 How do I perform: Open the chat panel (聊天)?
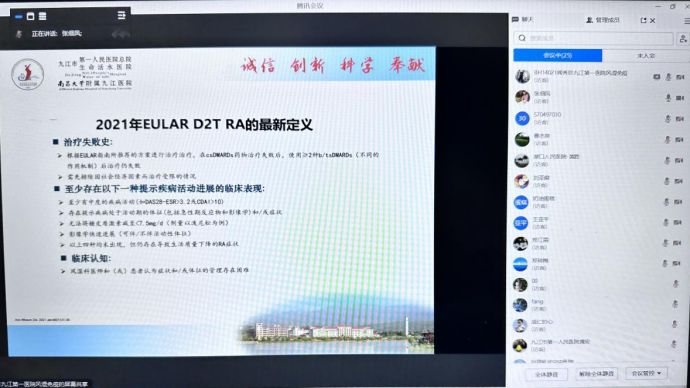(x=523, y=20)
